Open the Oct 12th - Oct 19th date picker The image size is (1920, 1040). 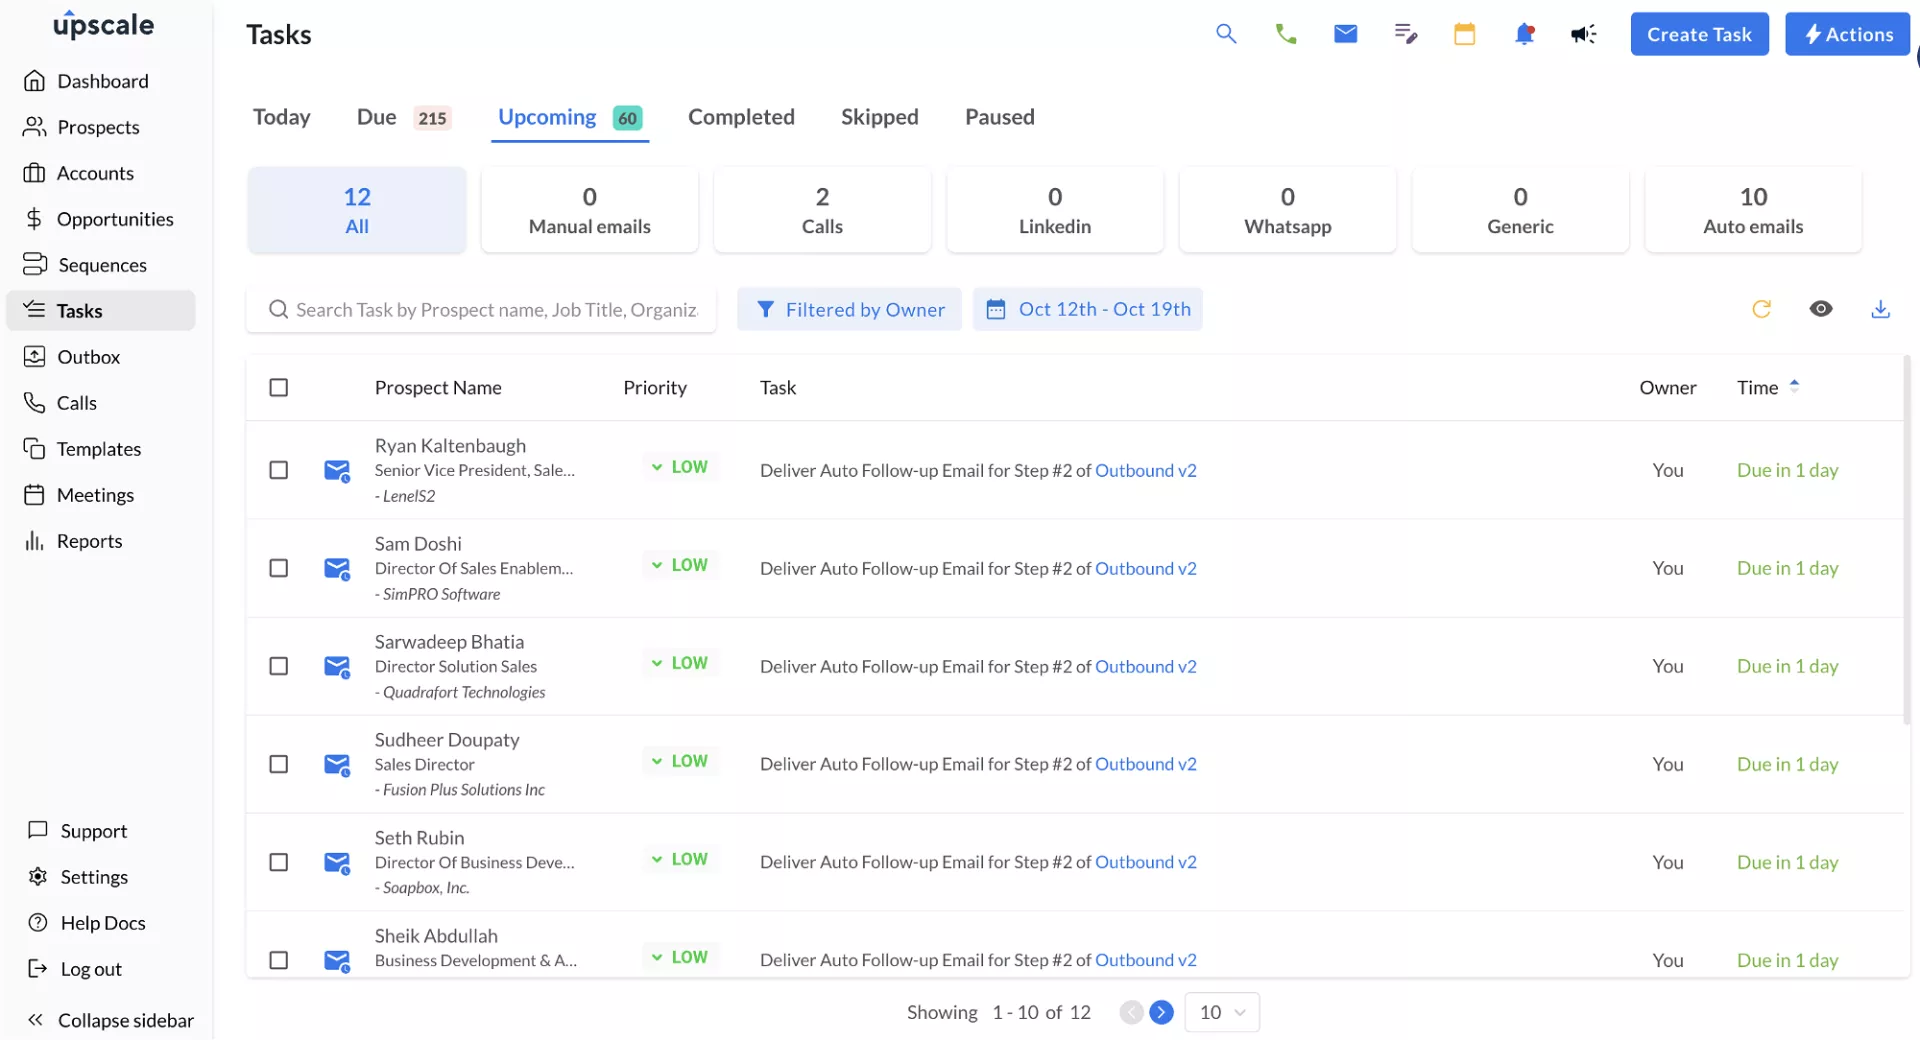(x=1088, y=309)
